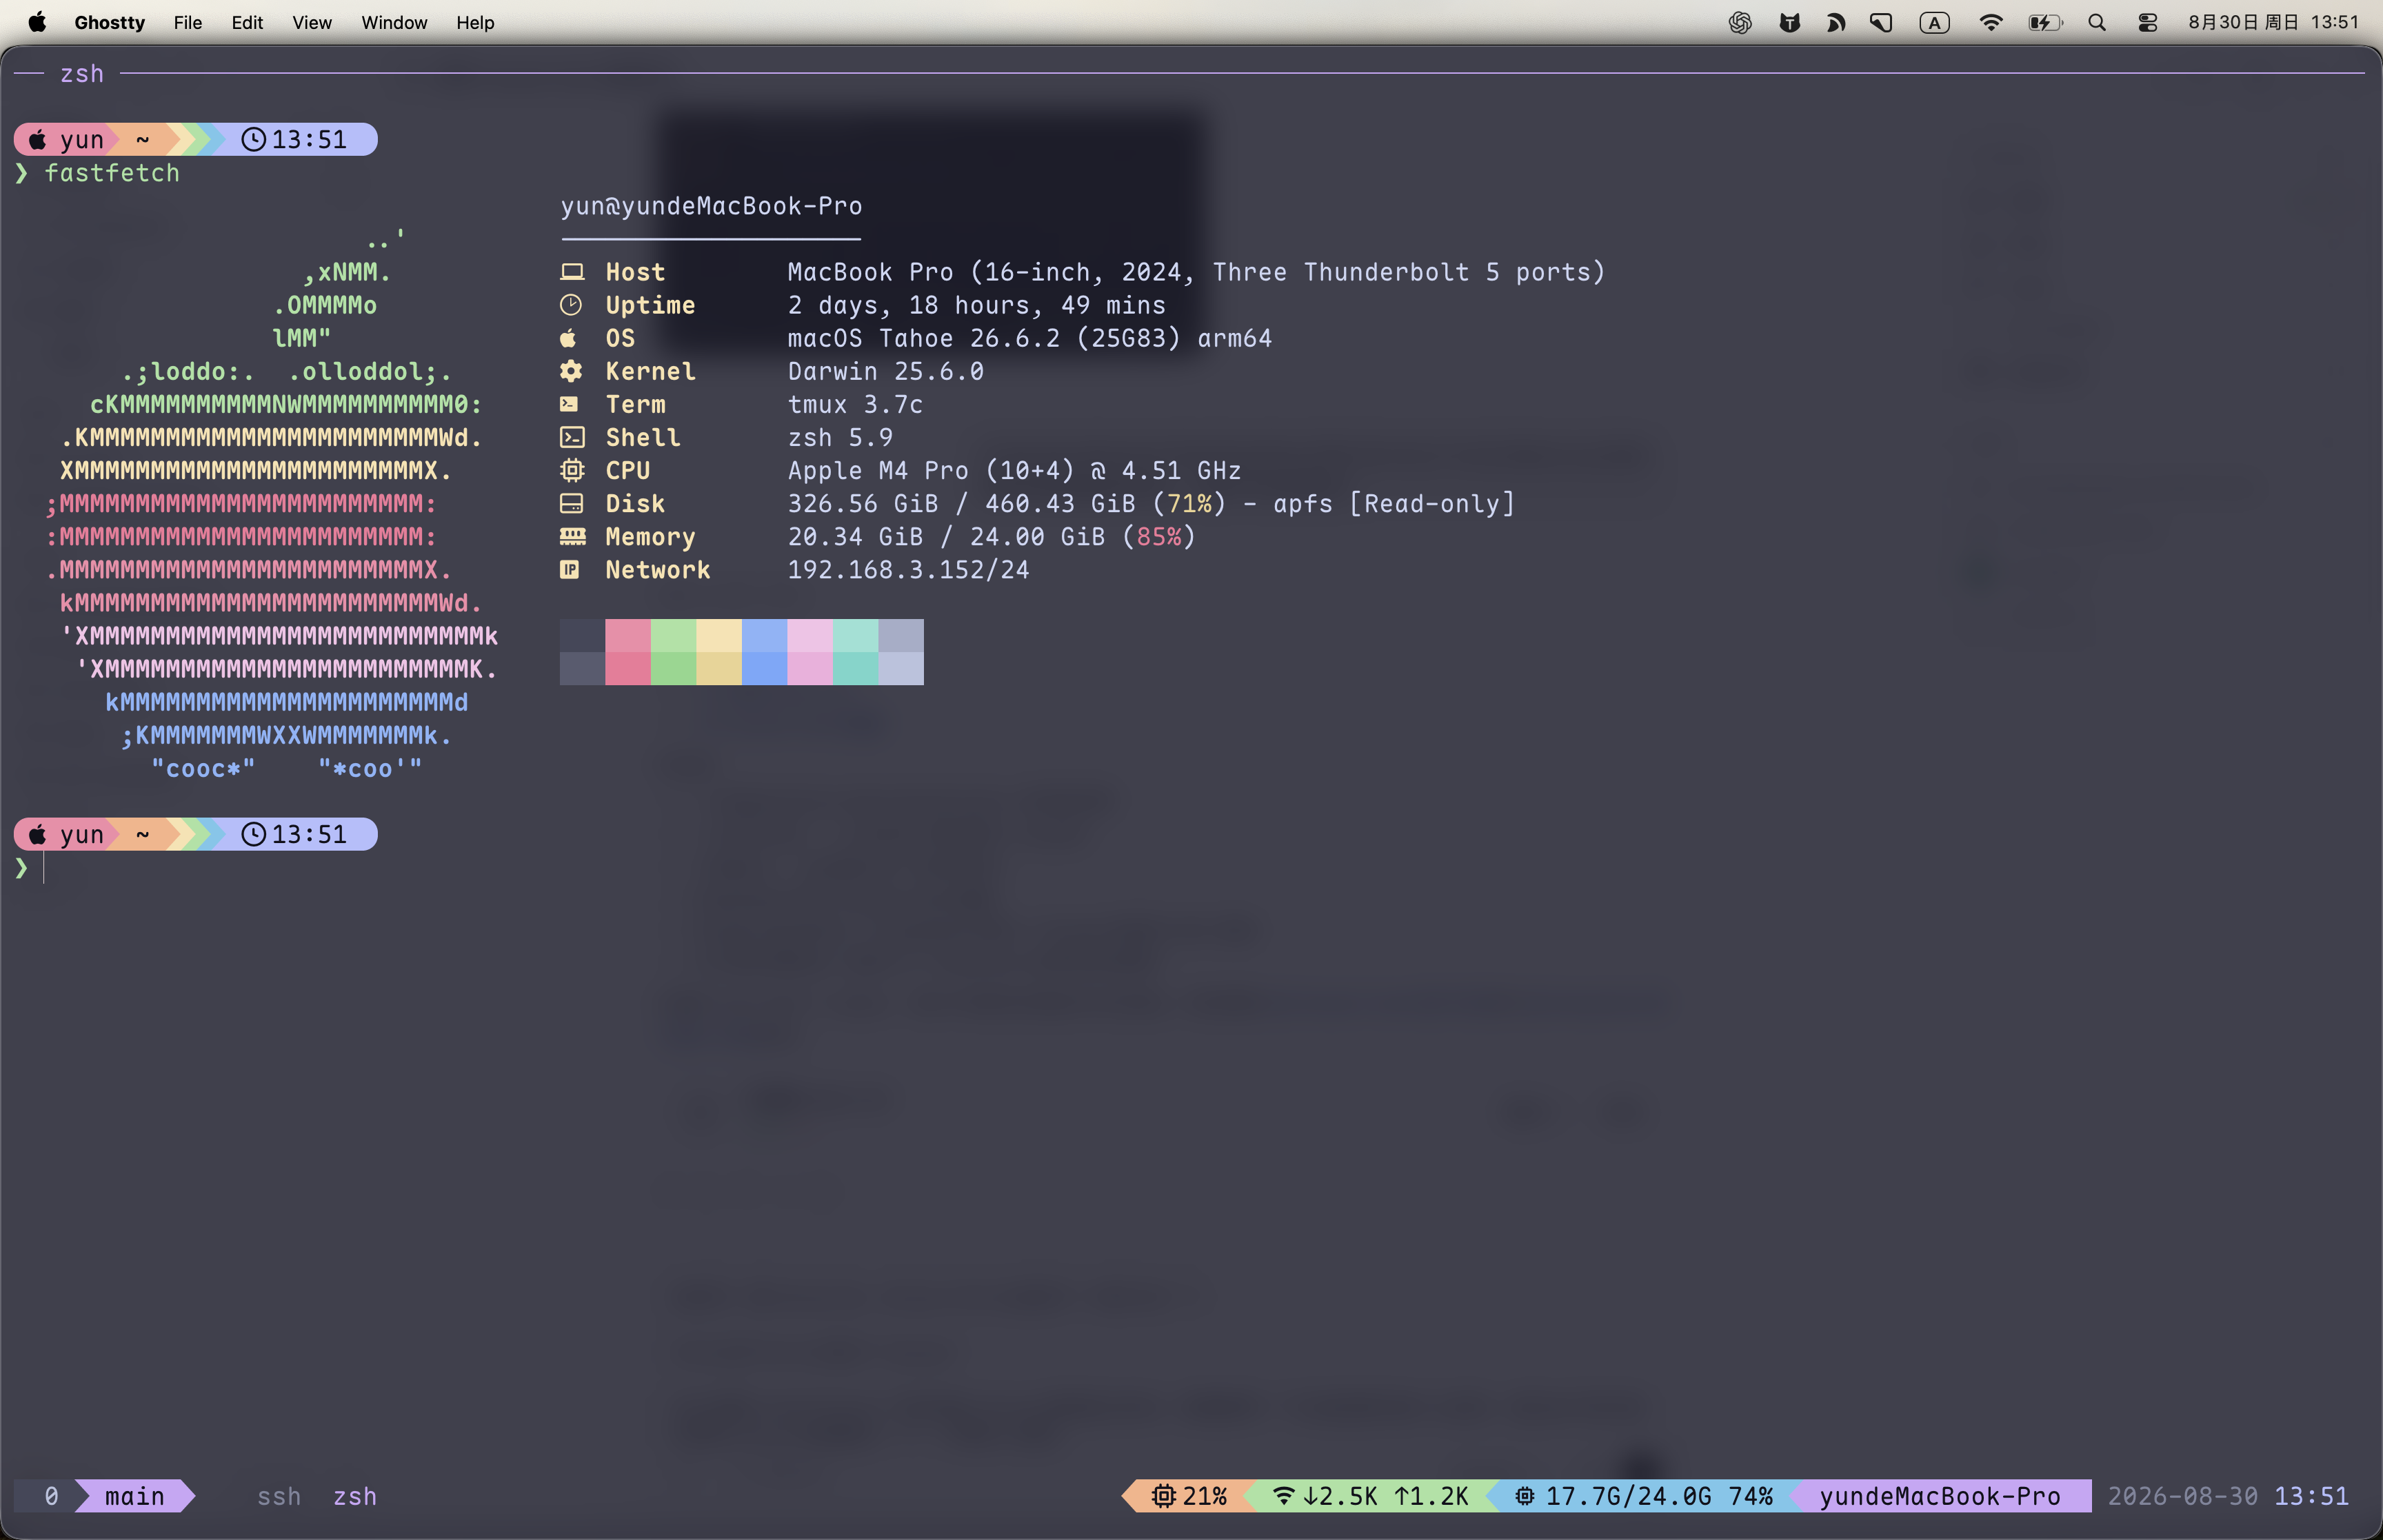Click the disk percentage '71%'

pos(1190,503)
